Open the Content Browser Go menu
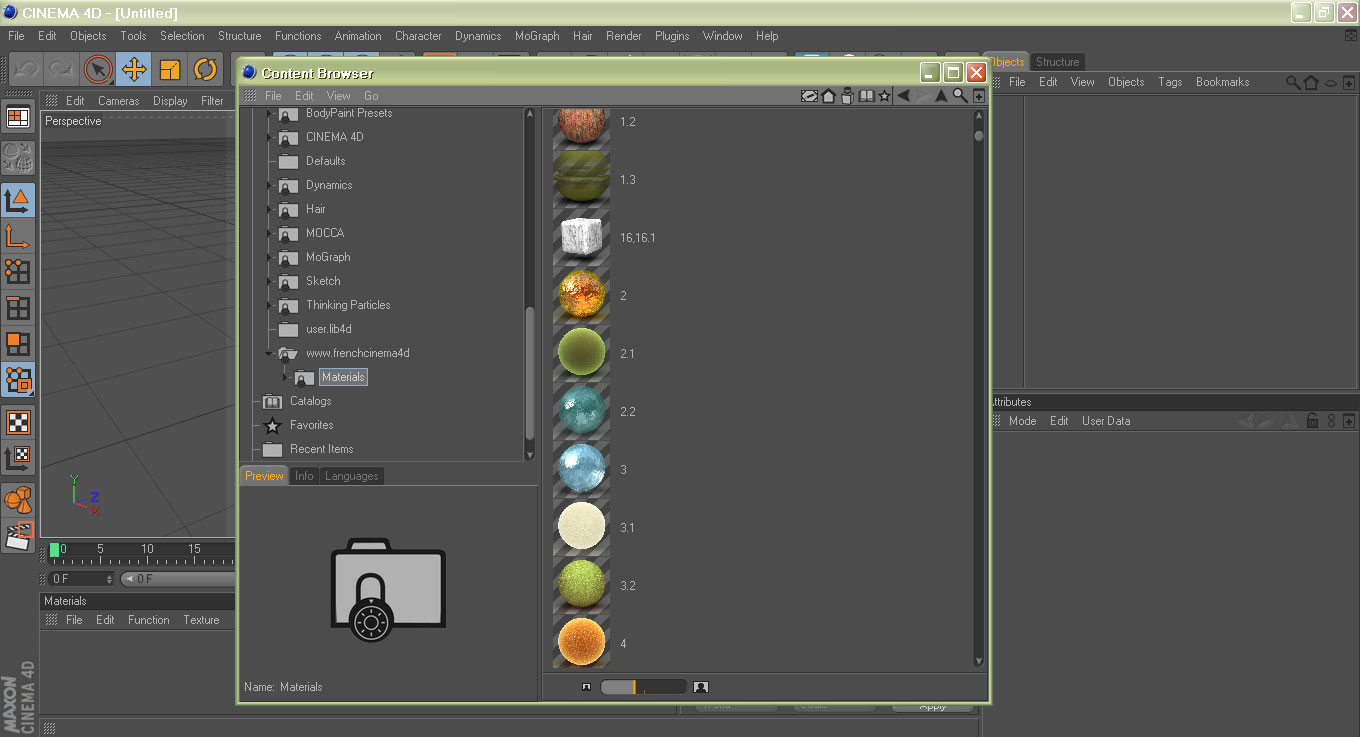Viewport: 1360px width, 737px height. click(371, 96)
